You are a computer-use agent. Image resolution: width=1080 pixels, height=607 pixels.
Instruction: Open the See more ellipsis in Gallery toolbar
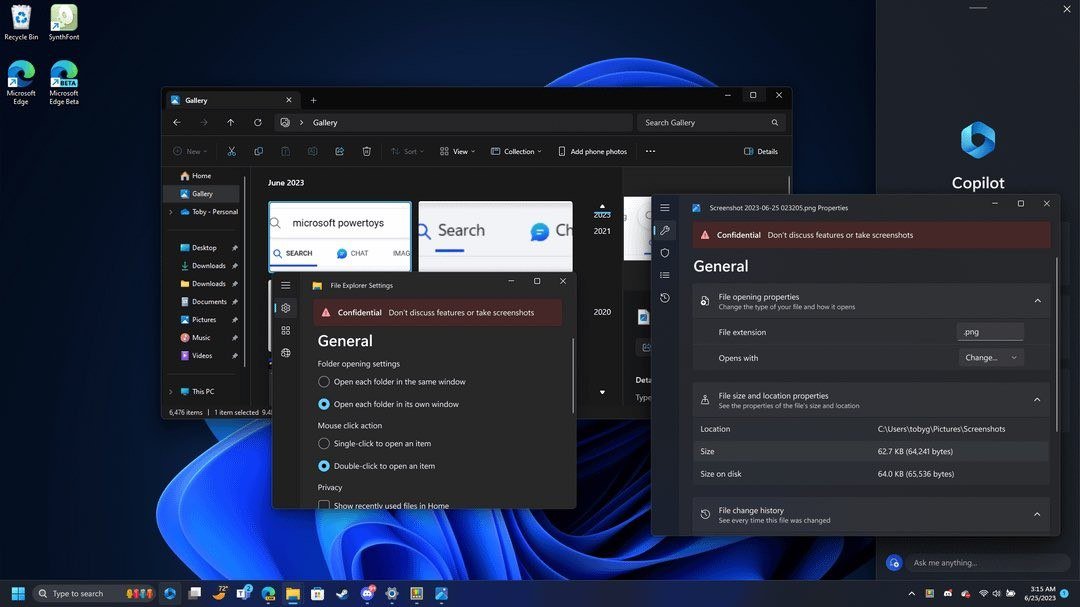tap(650, 151)
